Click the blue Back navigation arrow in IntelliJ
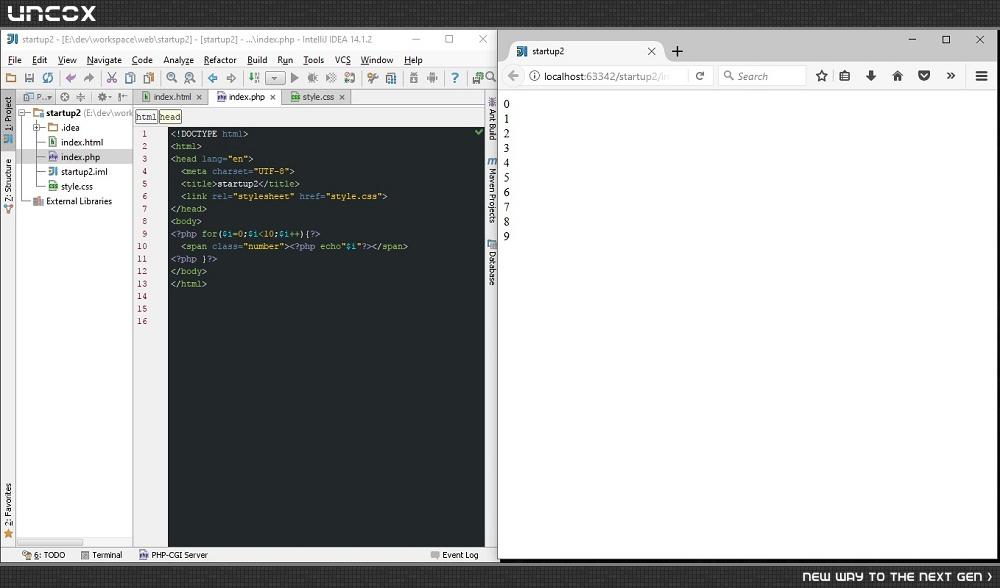The width and height of the screenshot is (1000, 588). (x=212, y=78)
